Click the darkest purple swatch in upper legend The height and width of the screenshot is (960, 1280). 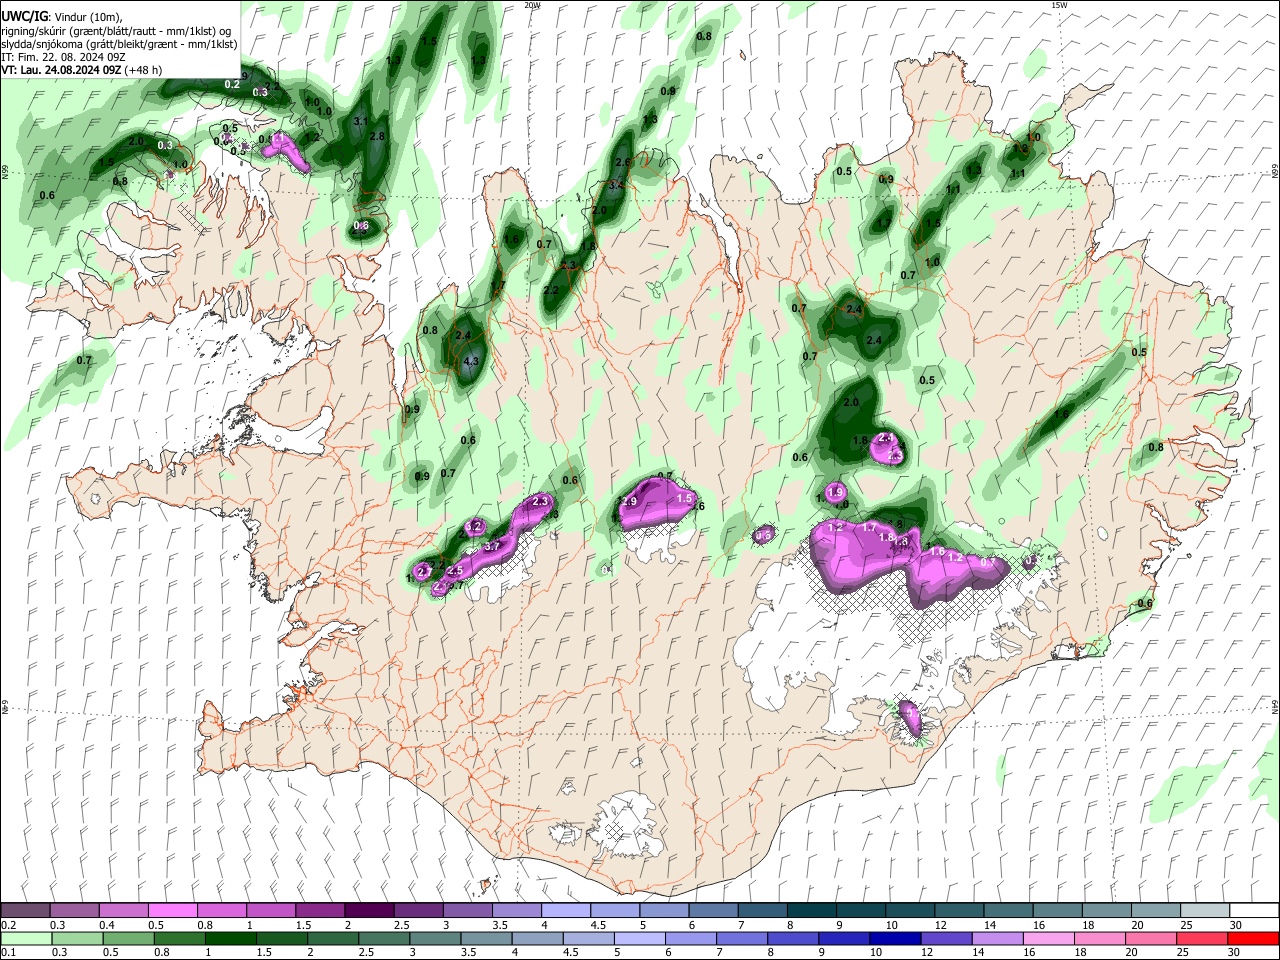(369, 911)
